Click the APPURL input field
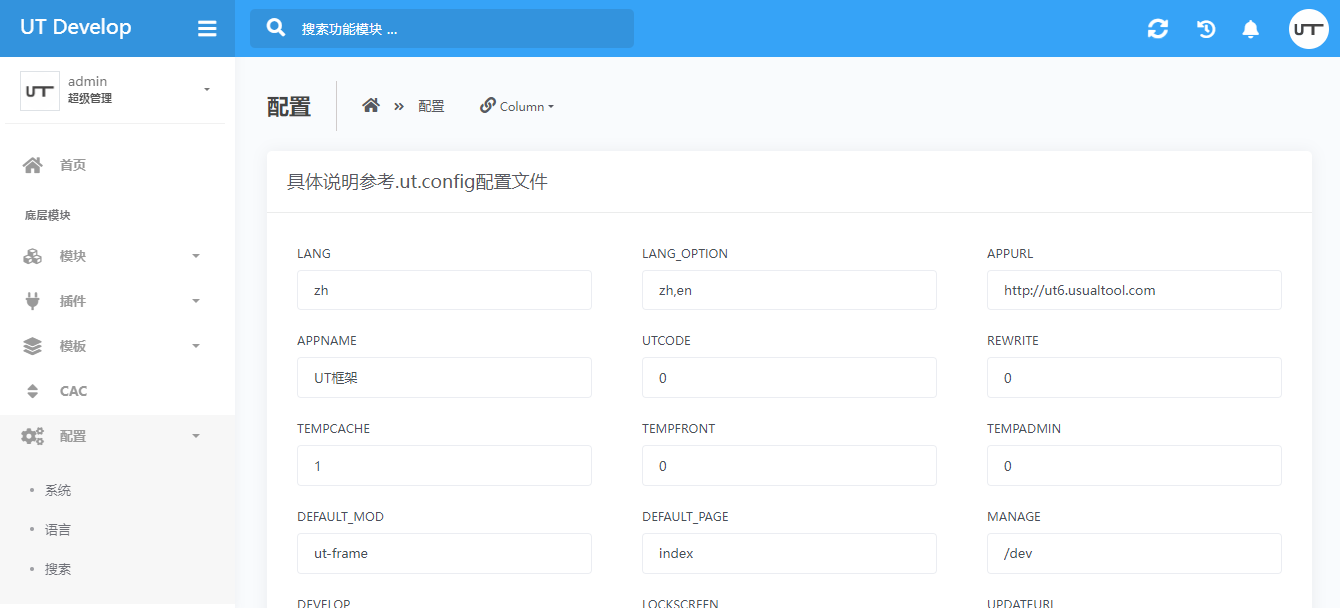 point(1134,290)
